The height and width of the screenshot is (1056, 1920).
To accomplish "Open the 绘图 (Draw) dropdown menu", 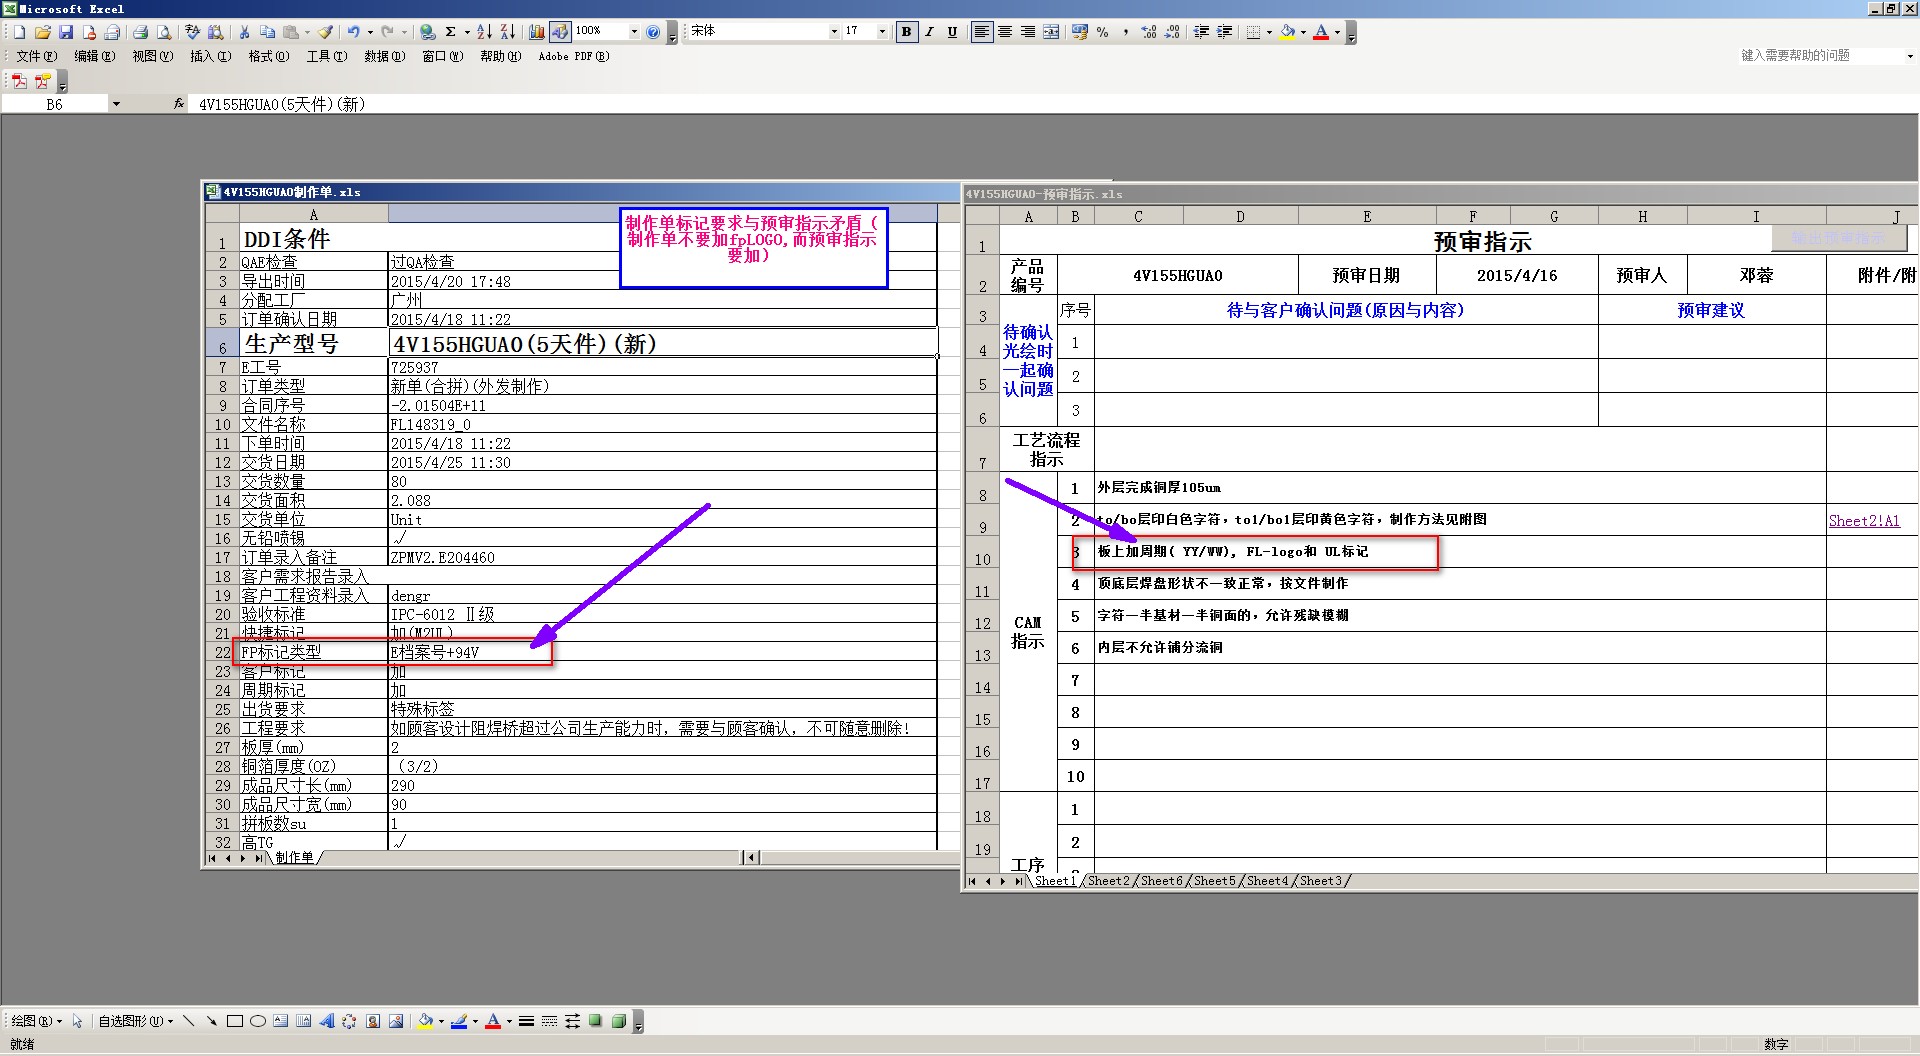I will pyautogui.click(x=37, y=1021).
